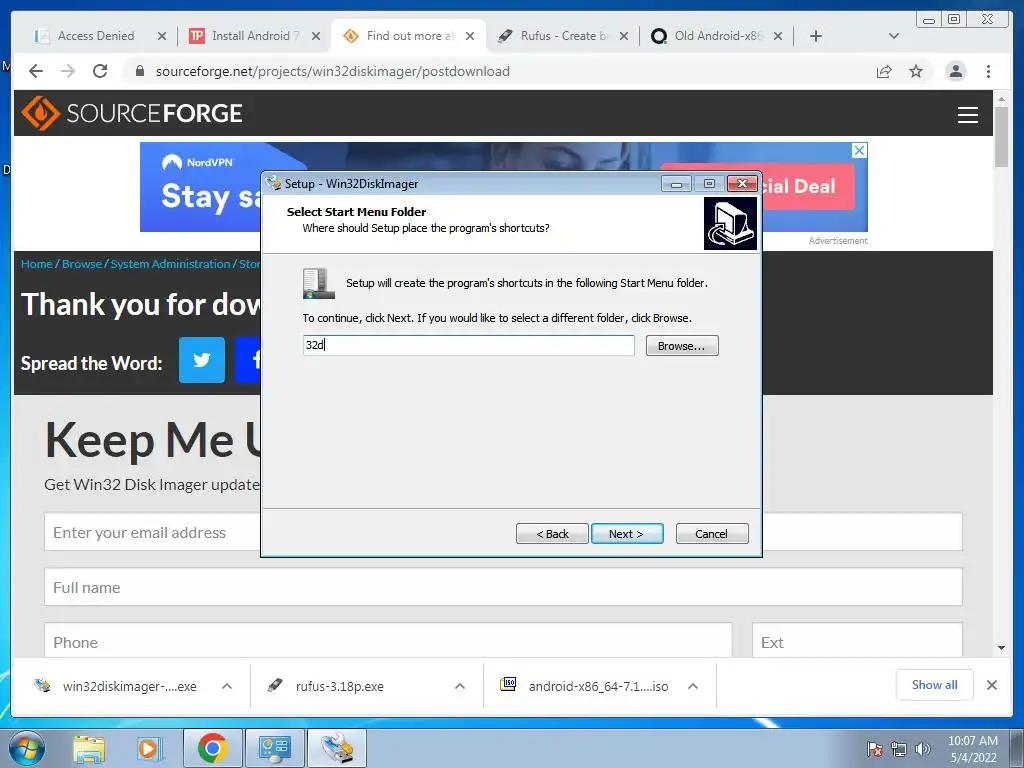Click the Setup dialog title icon
This screenshot has width=1024, height=768.
pos(274,184)
